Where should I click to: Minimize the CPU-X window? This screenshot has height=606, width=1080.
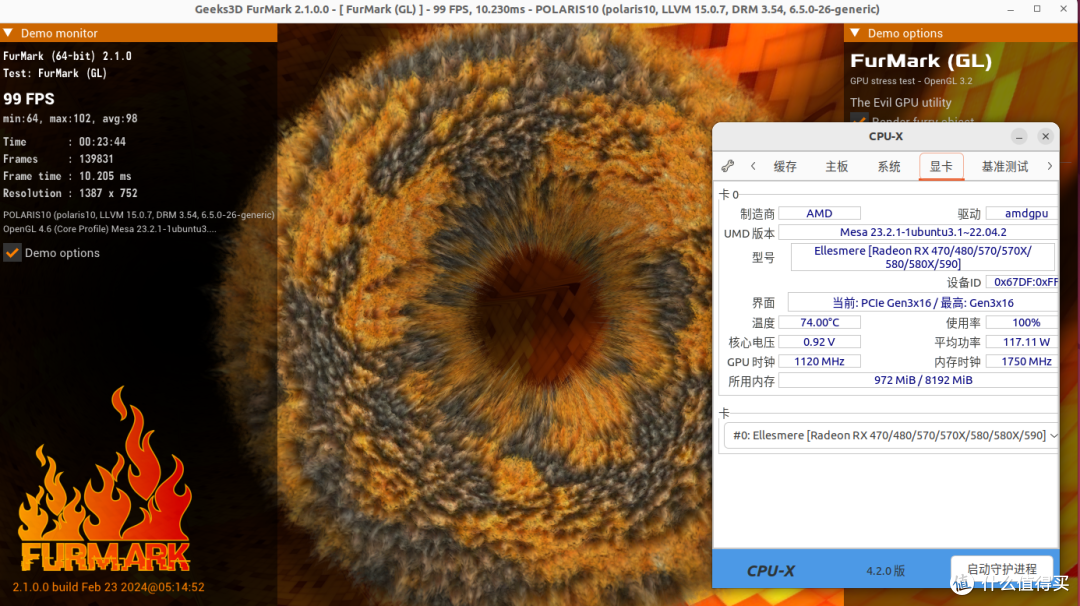(1018, 136)
